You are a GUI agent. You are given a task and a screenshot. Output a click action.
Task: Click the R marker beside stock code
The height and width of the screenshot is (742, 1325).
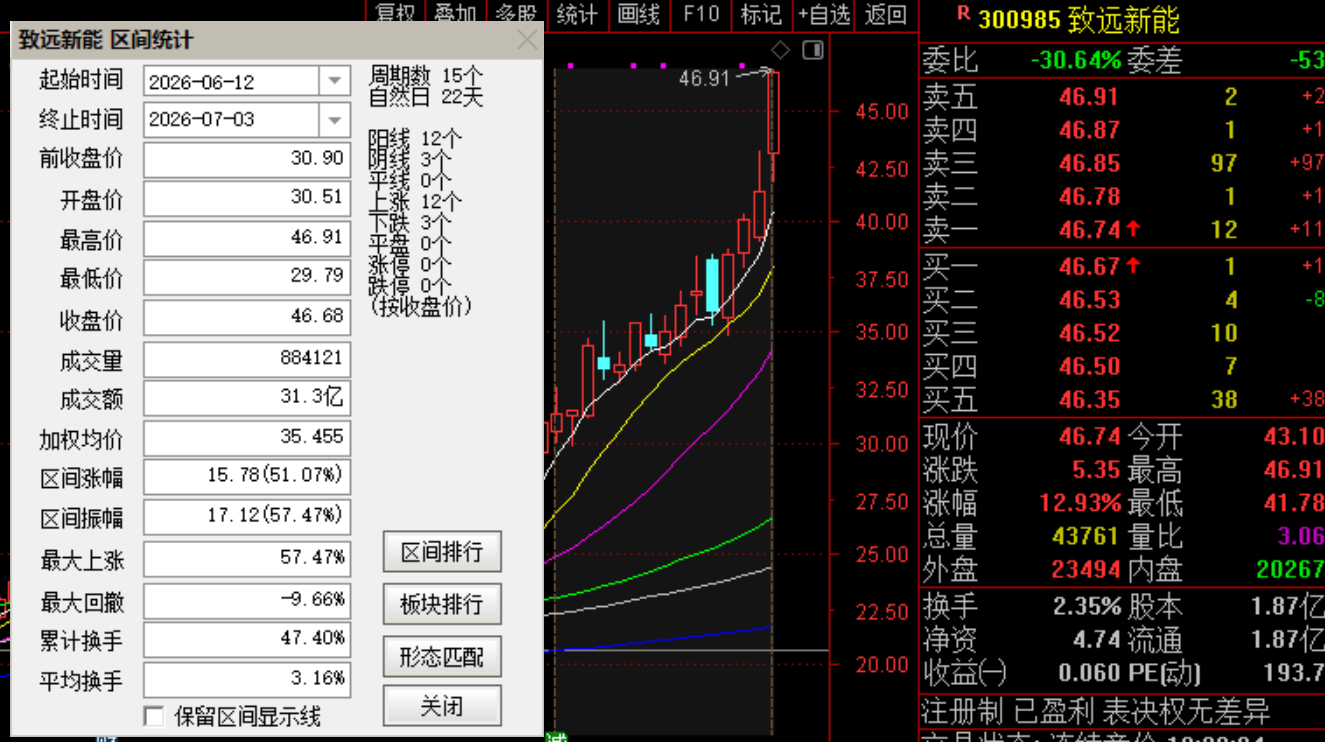click(x=963, y=13)
